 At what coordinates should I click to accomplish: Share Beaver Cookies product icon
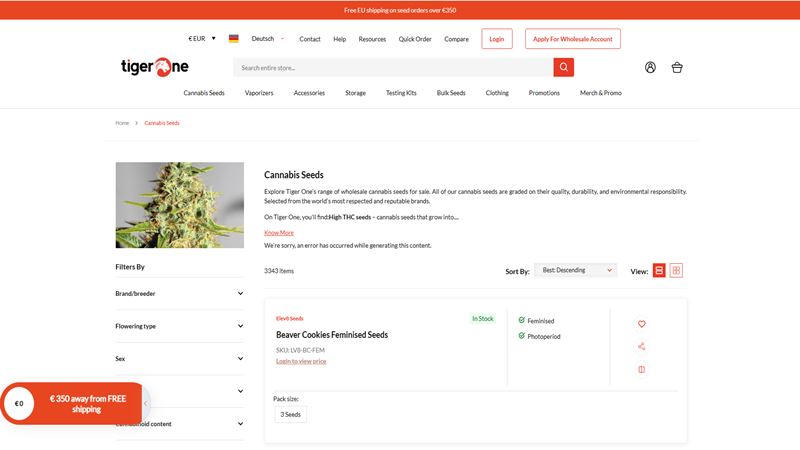pos(642,346)
